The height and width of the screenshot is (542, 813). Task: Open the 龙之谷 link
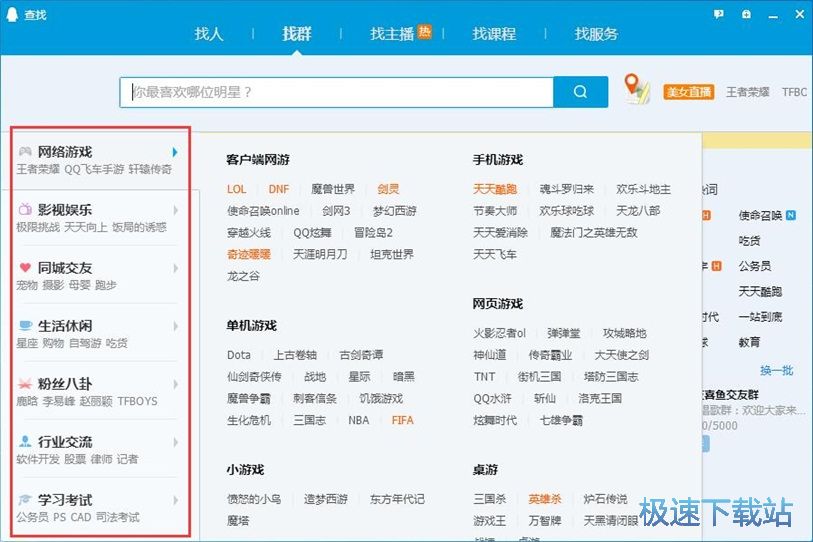click(243, 276)
